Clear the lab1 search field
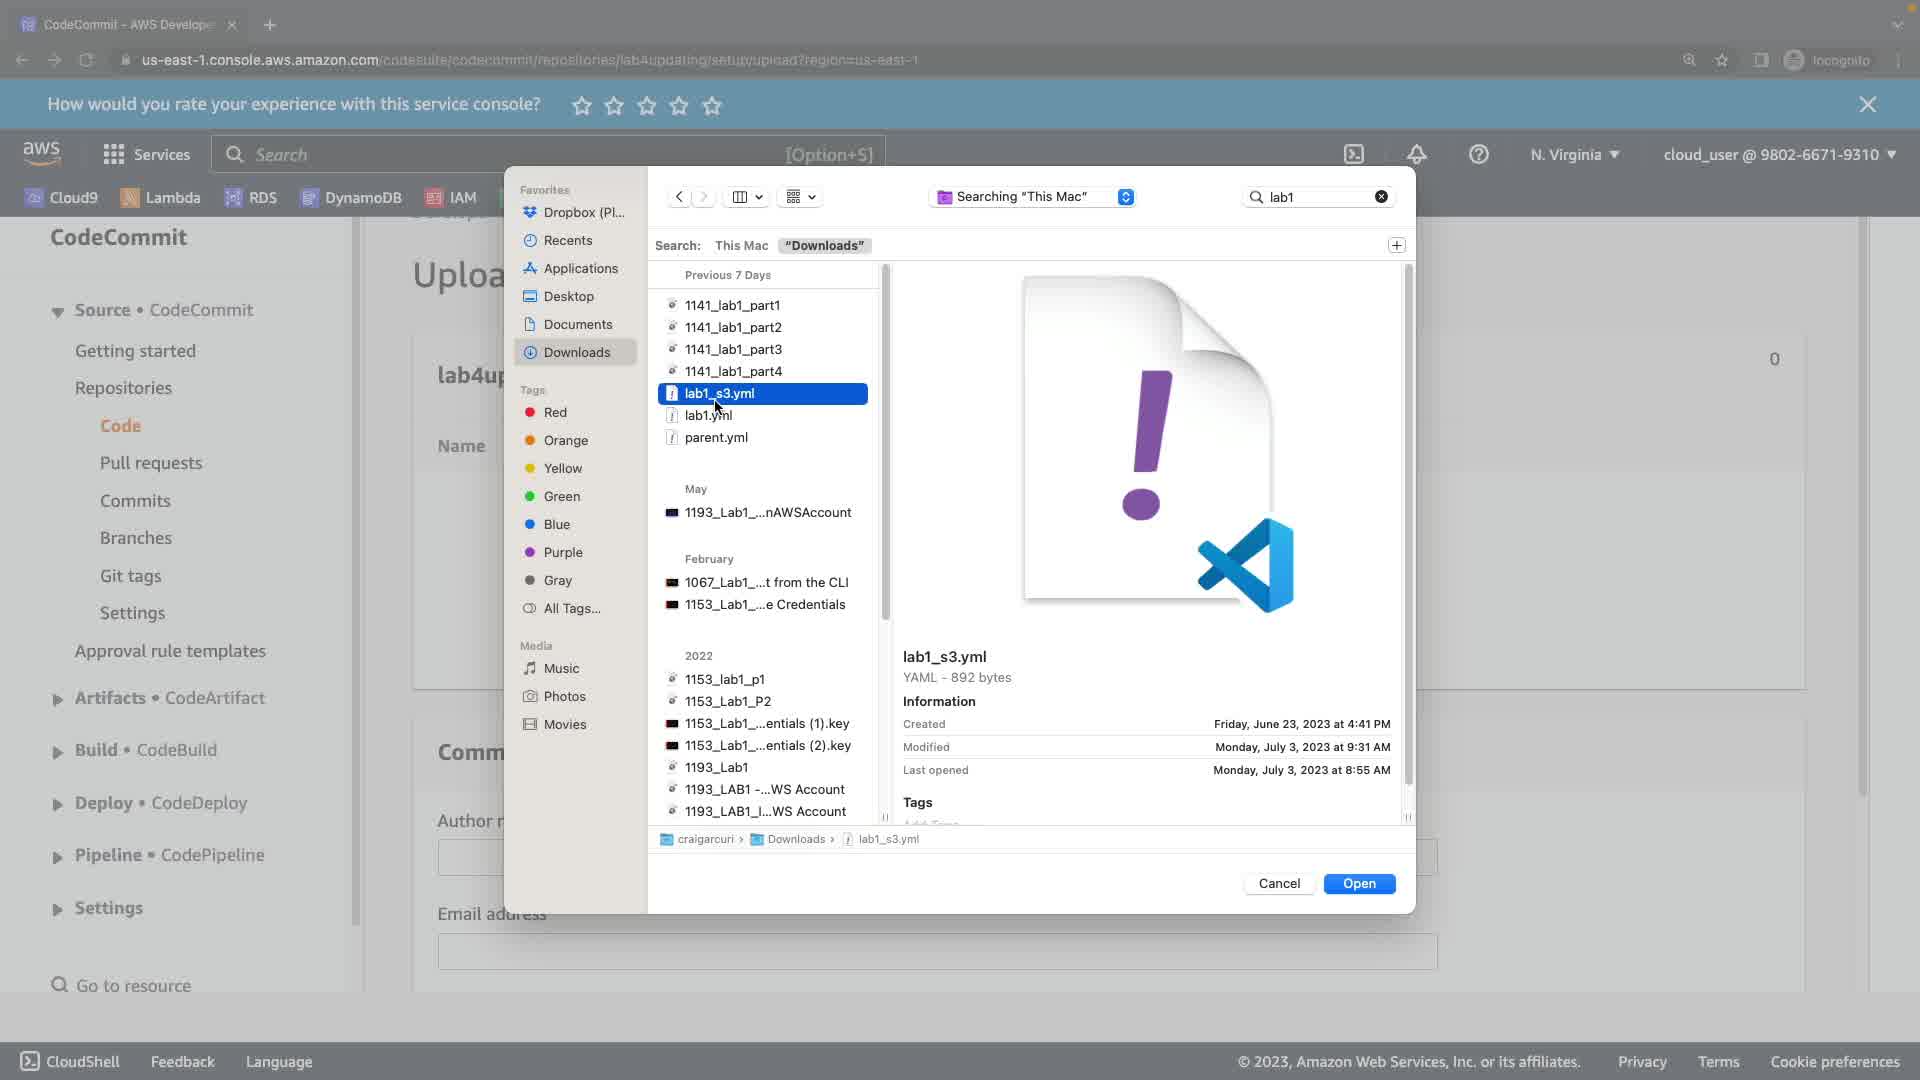 (1381, 197)
